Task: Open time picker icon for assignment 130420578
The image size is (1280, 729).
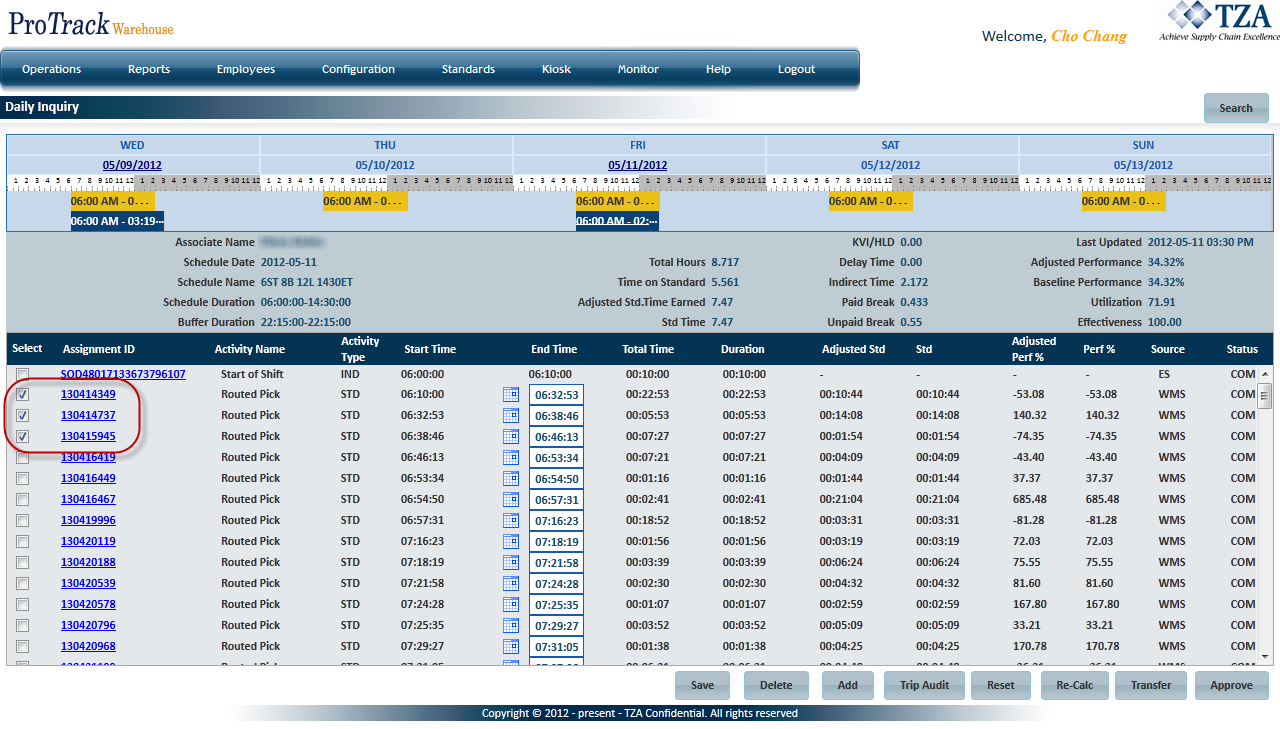Action: 510,605
